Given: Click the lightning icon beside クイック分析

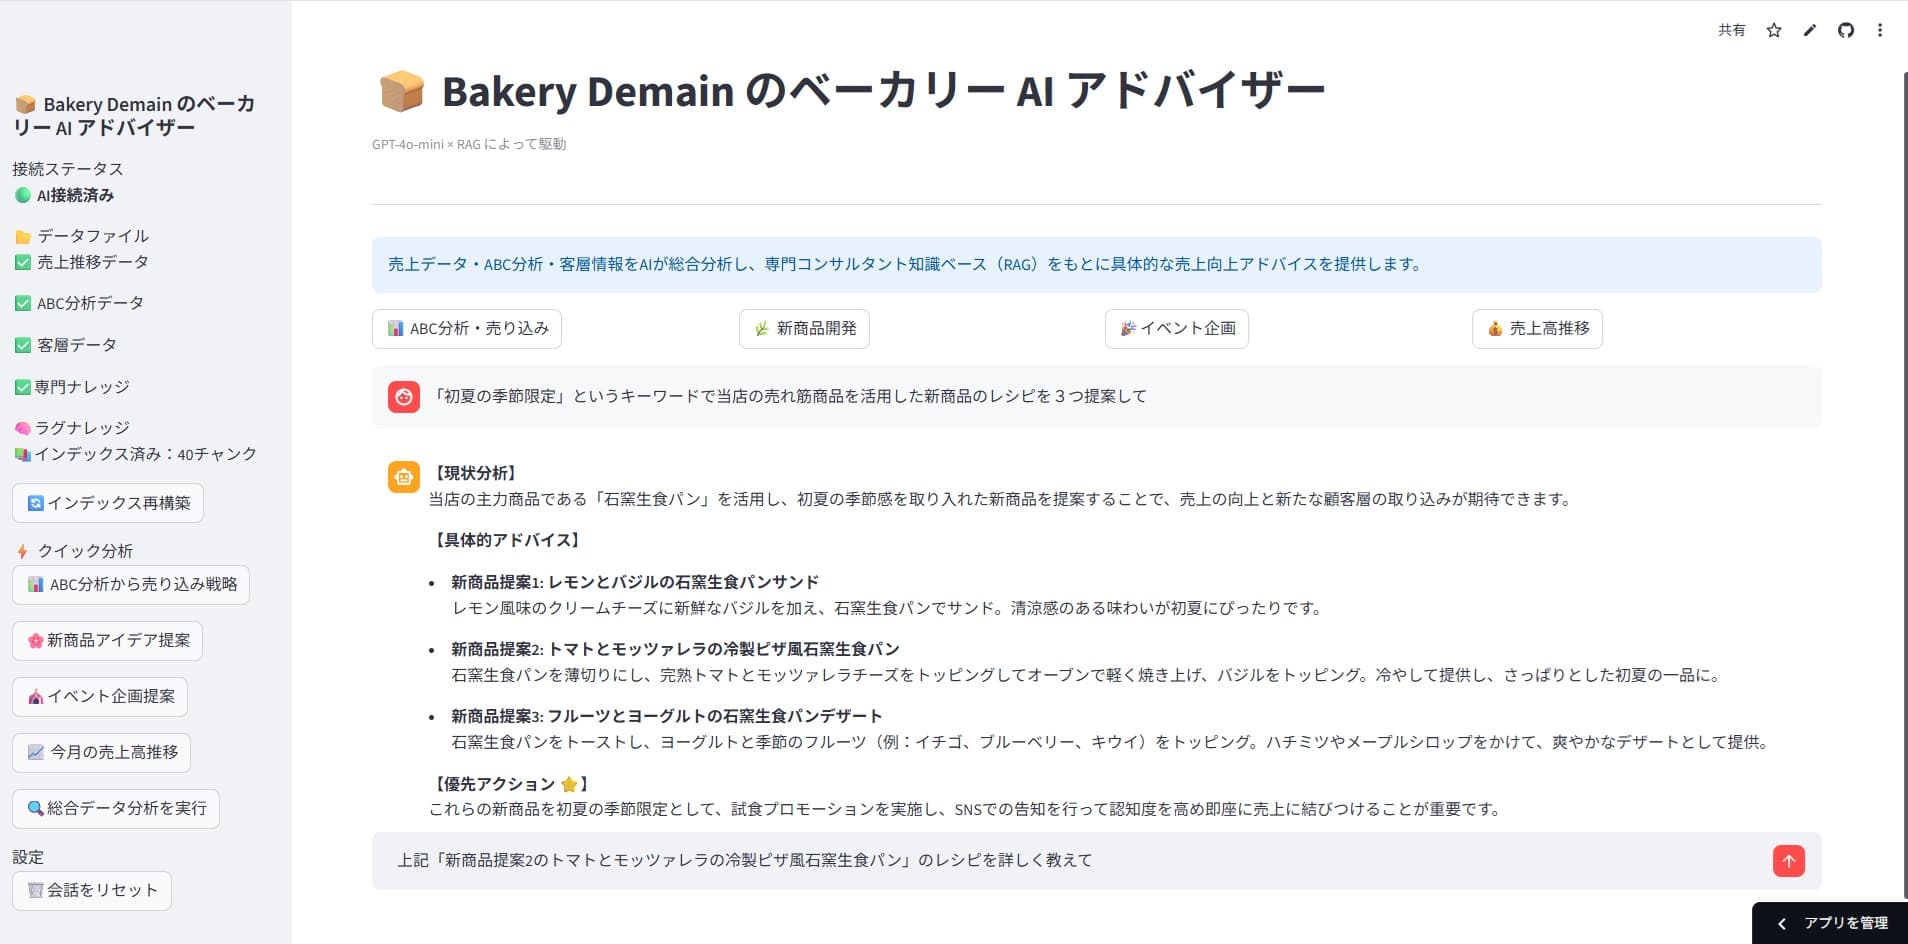Looking at the screenshot, I should click(23, 551).
